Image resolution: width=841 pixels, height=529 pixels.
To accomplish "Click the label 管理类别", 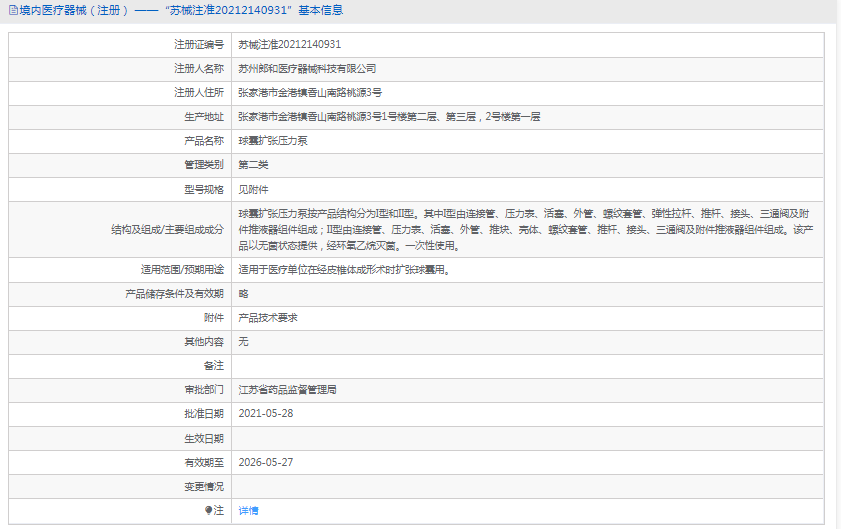I will click(x=204, y=165).
